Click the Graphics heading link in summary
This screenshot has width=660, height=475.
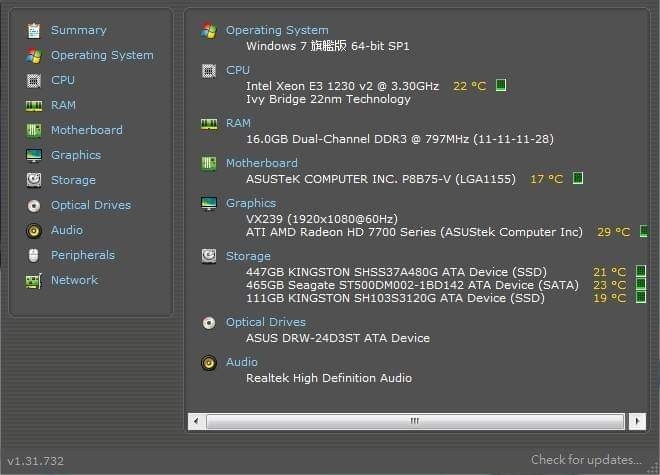coord(251,203)
